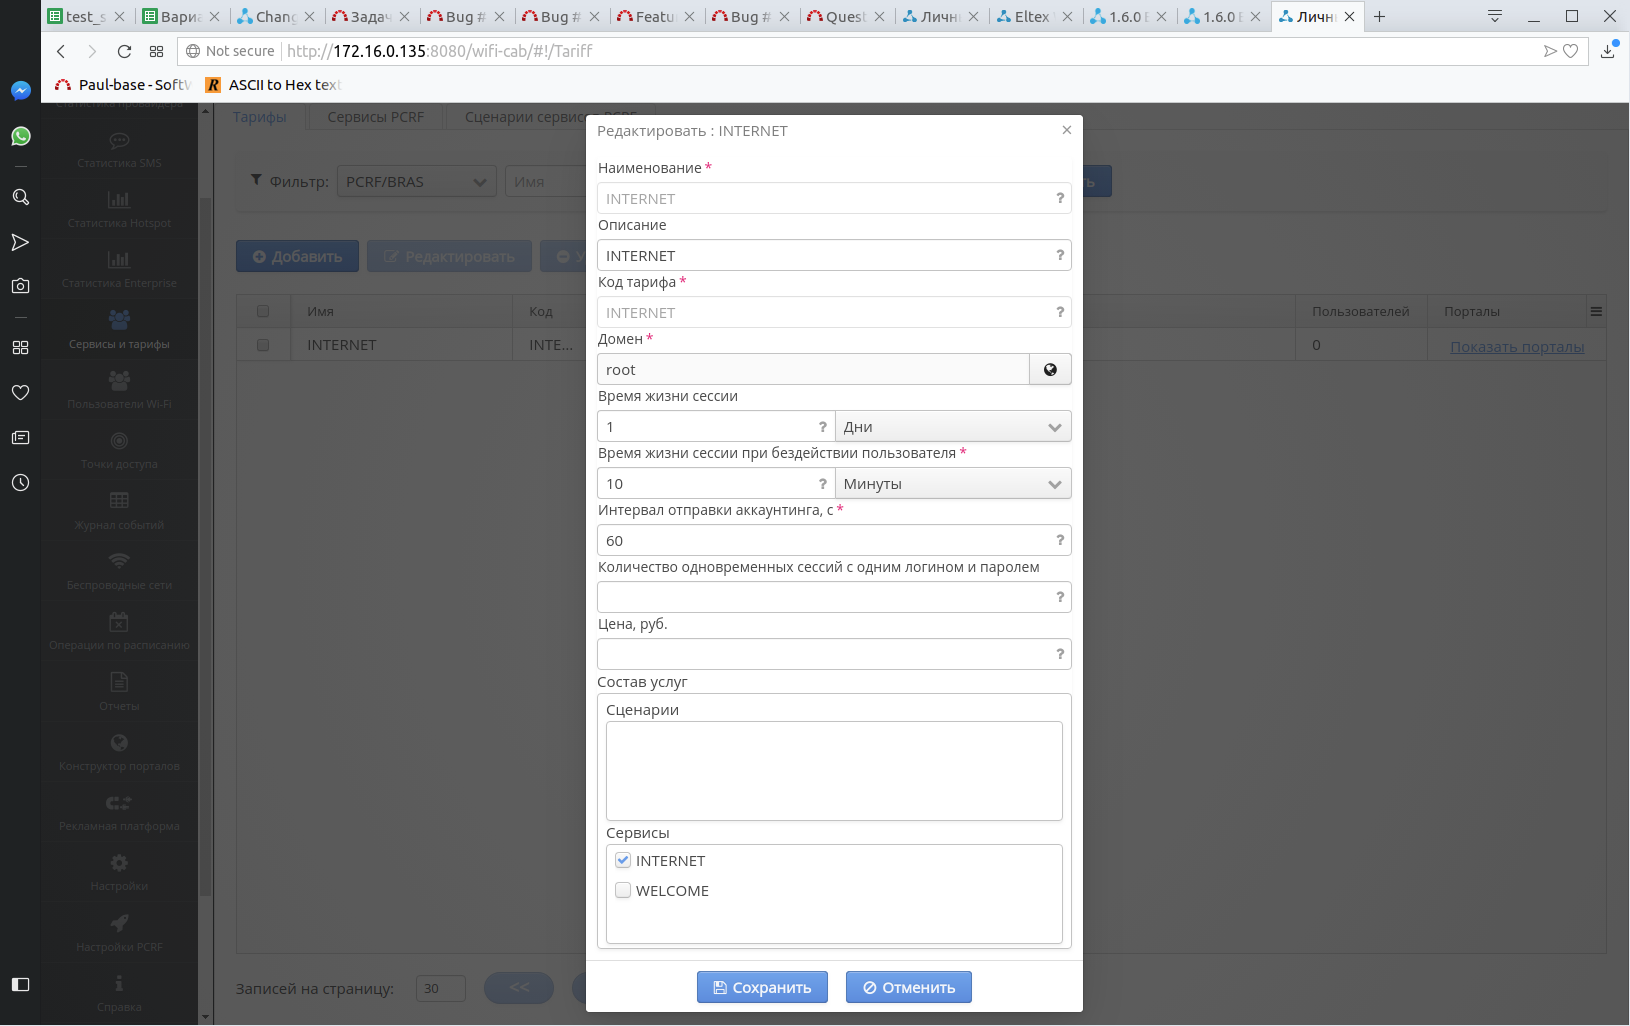Click the help icon for Цена field
The width and height of the screenshot is (1630, 1026).
pyautogui.click(x=1060, y=654)
